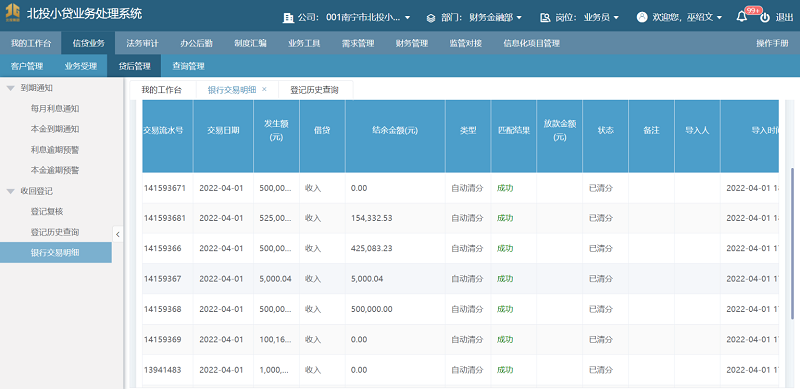800x389 pixels.
Task: Open the 操作手册 link
Action: pyautogui.click(x=772, y=43)
